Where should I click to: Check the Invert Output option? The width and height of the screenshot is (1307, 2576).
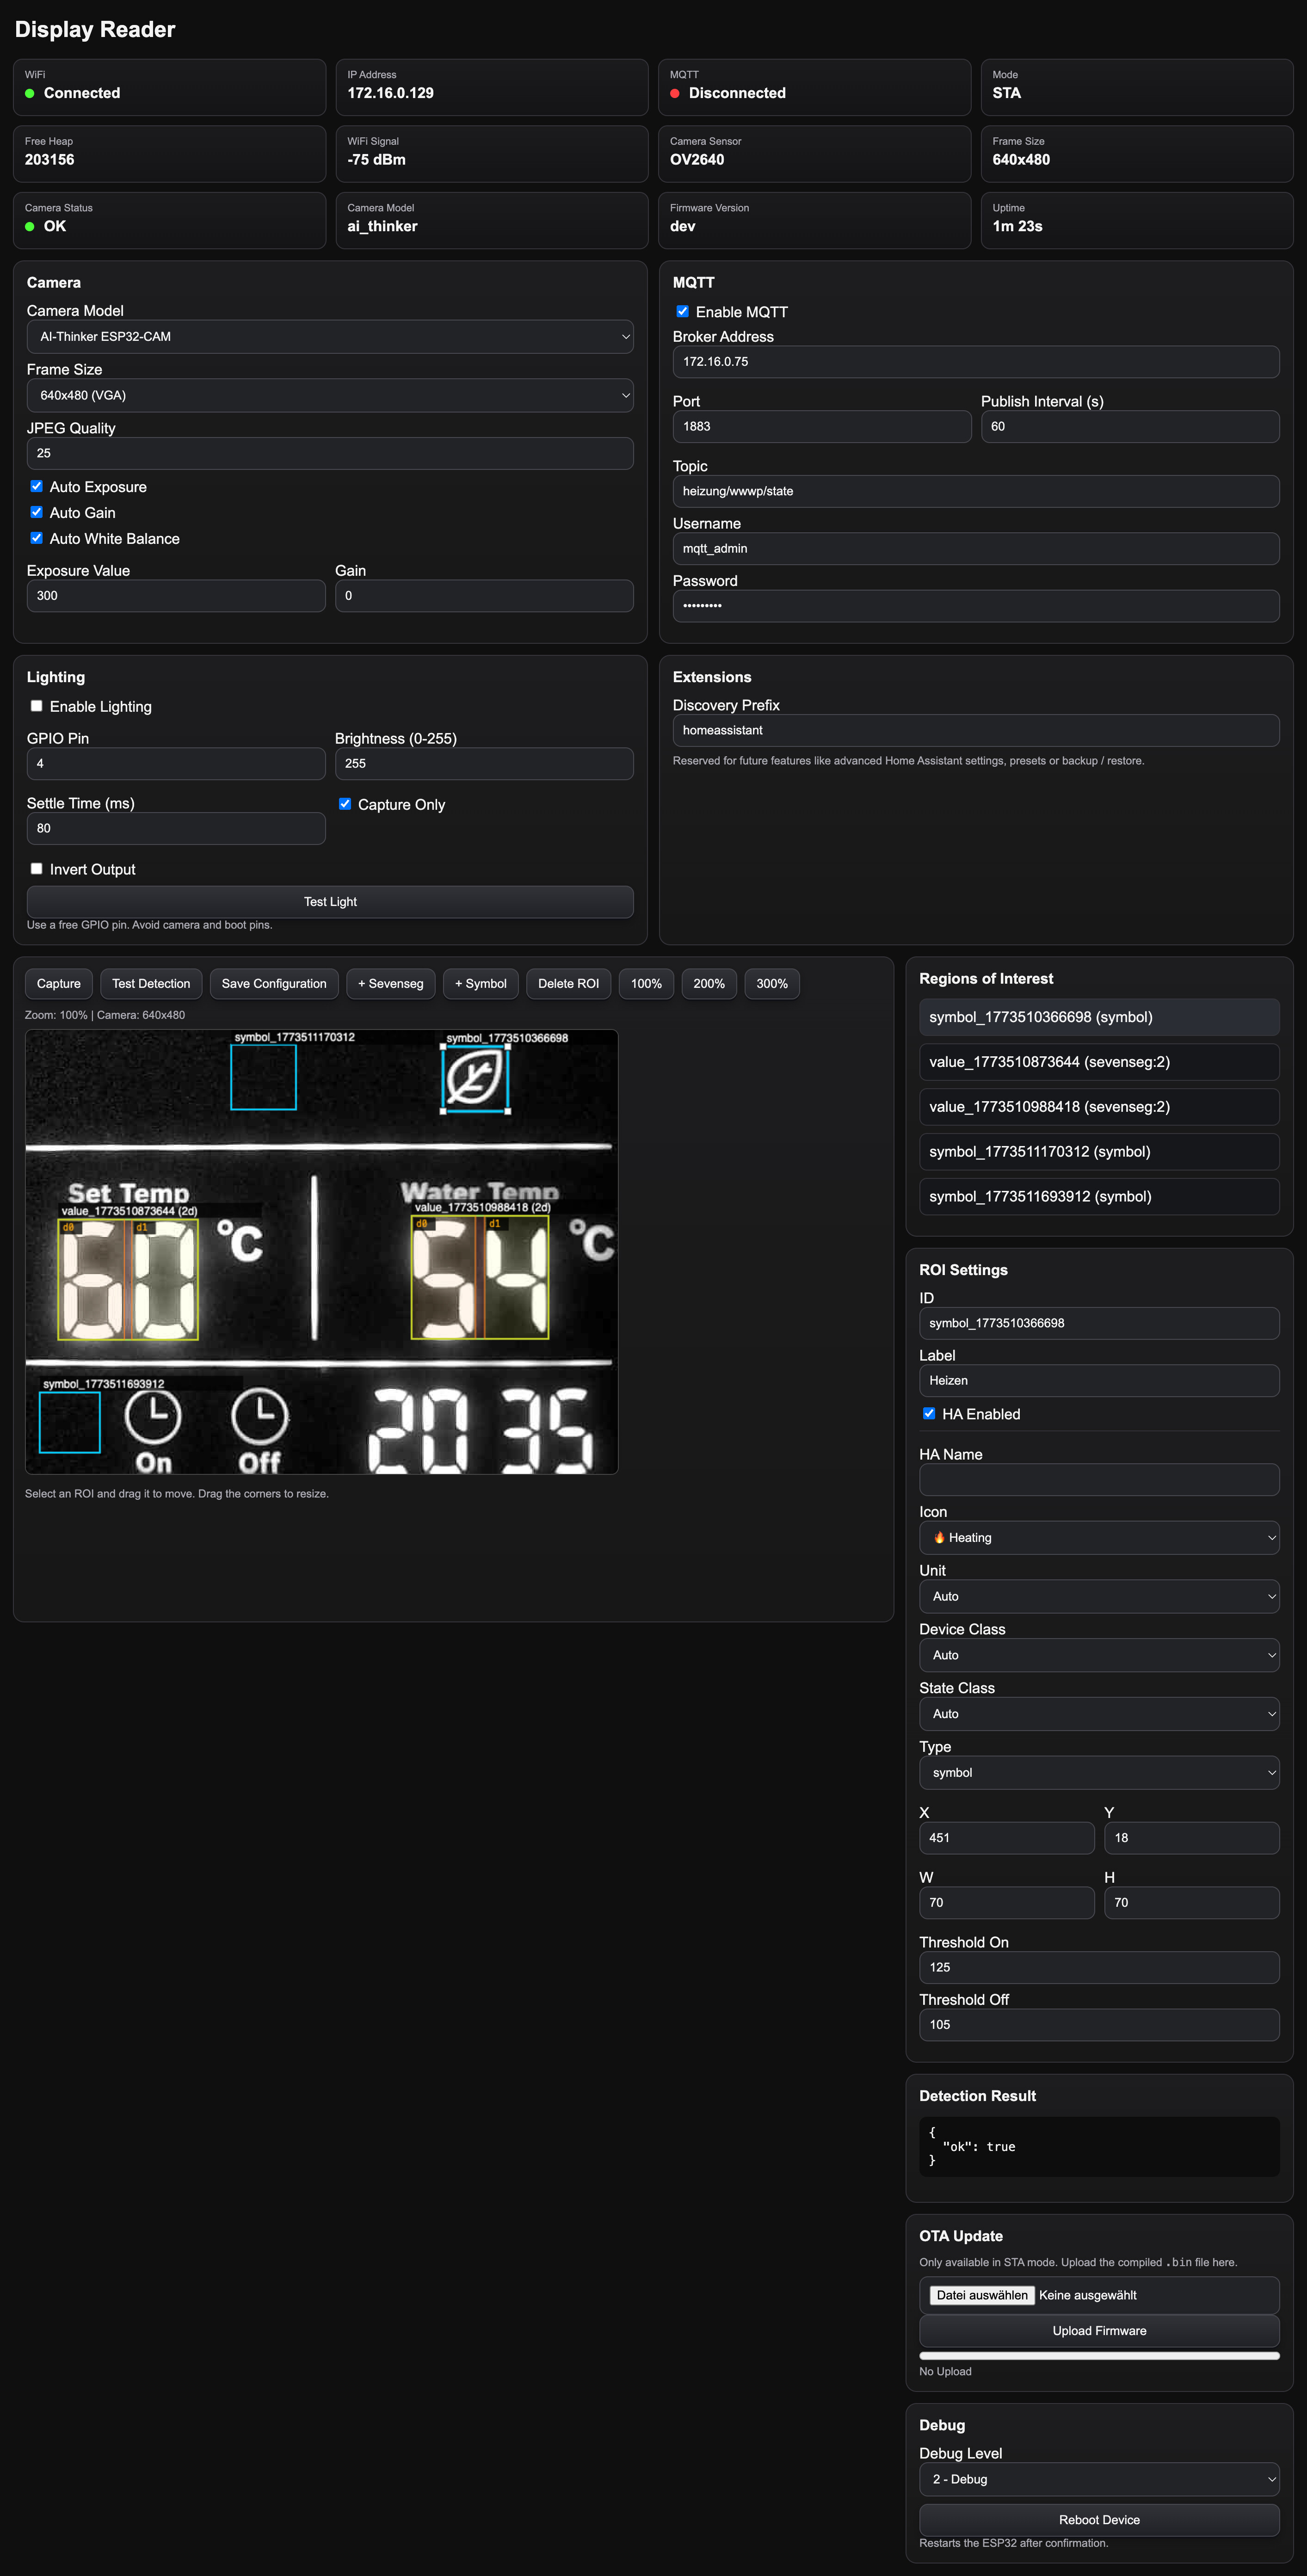point(37,869)
